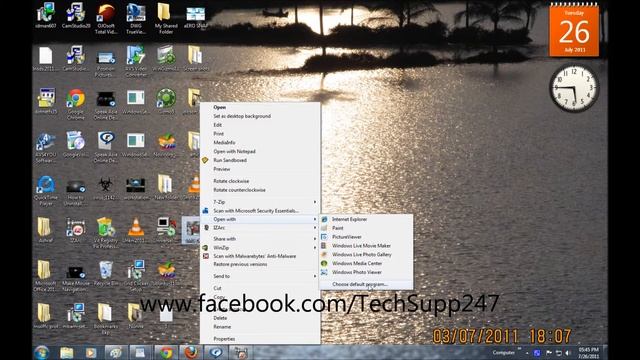Open the AVS Video Converter desktop shortcut
This screenshot has height=360, width=640.
coord(136,61)
